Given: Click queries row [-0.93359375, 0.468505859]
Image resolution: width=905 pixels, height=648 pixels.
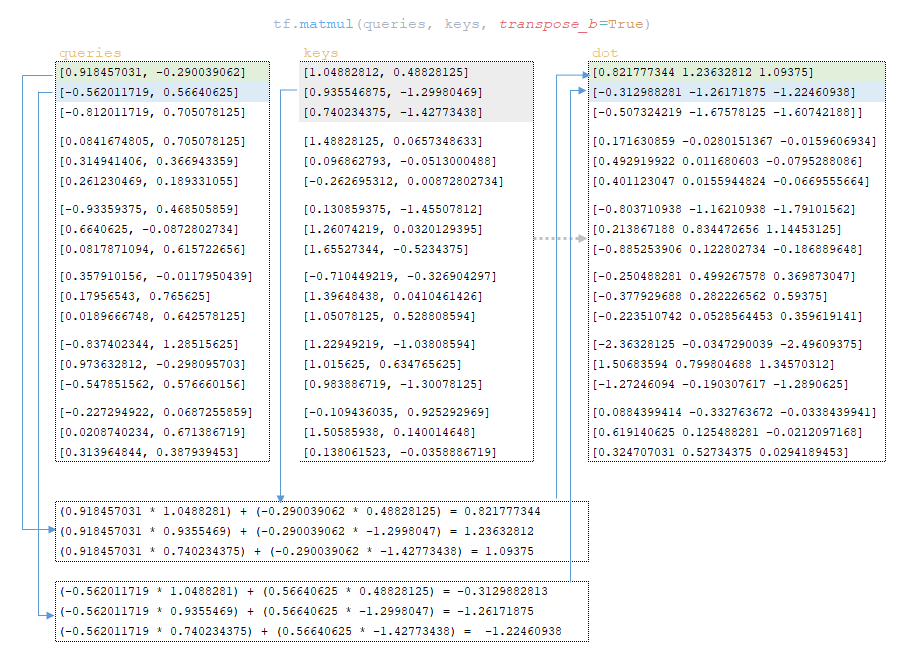Looking at the screenshot, I should pos(149,209).
